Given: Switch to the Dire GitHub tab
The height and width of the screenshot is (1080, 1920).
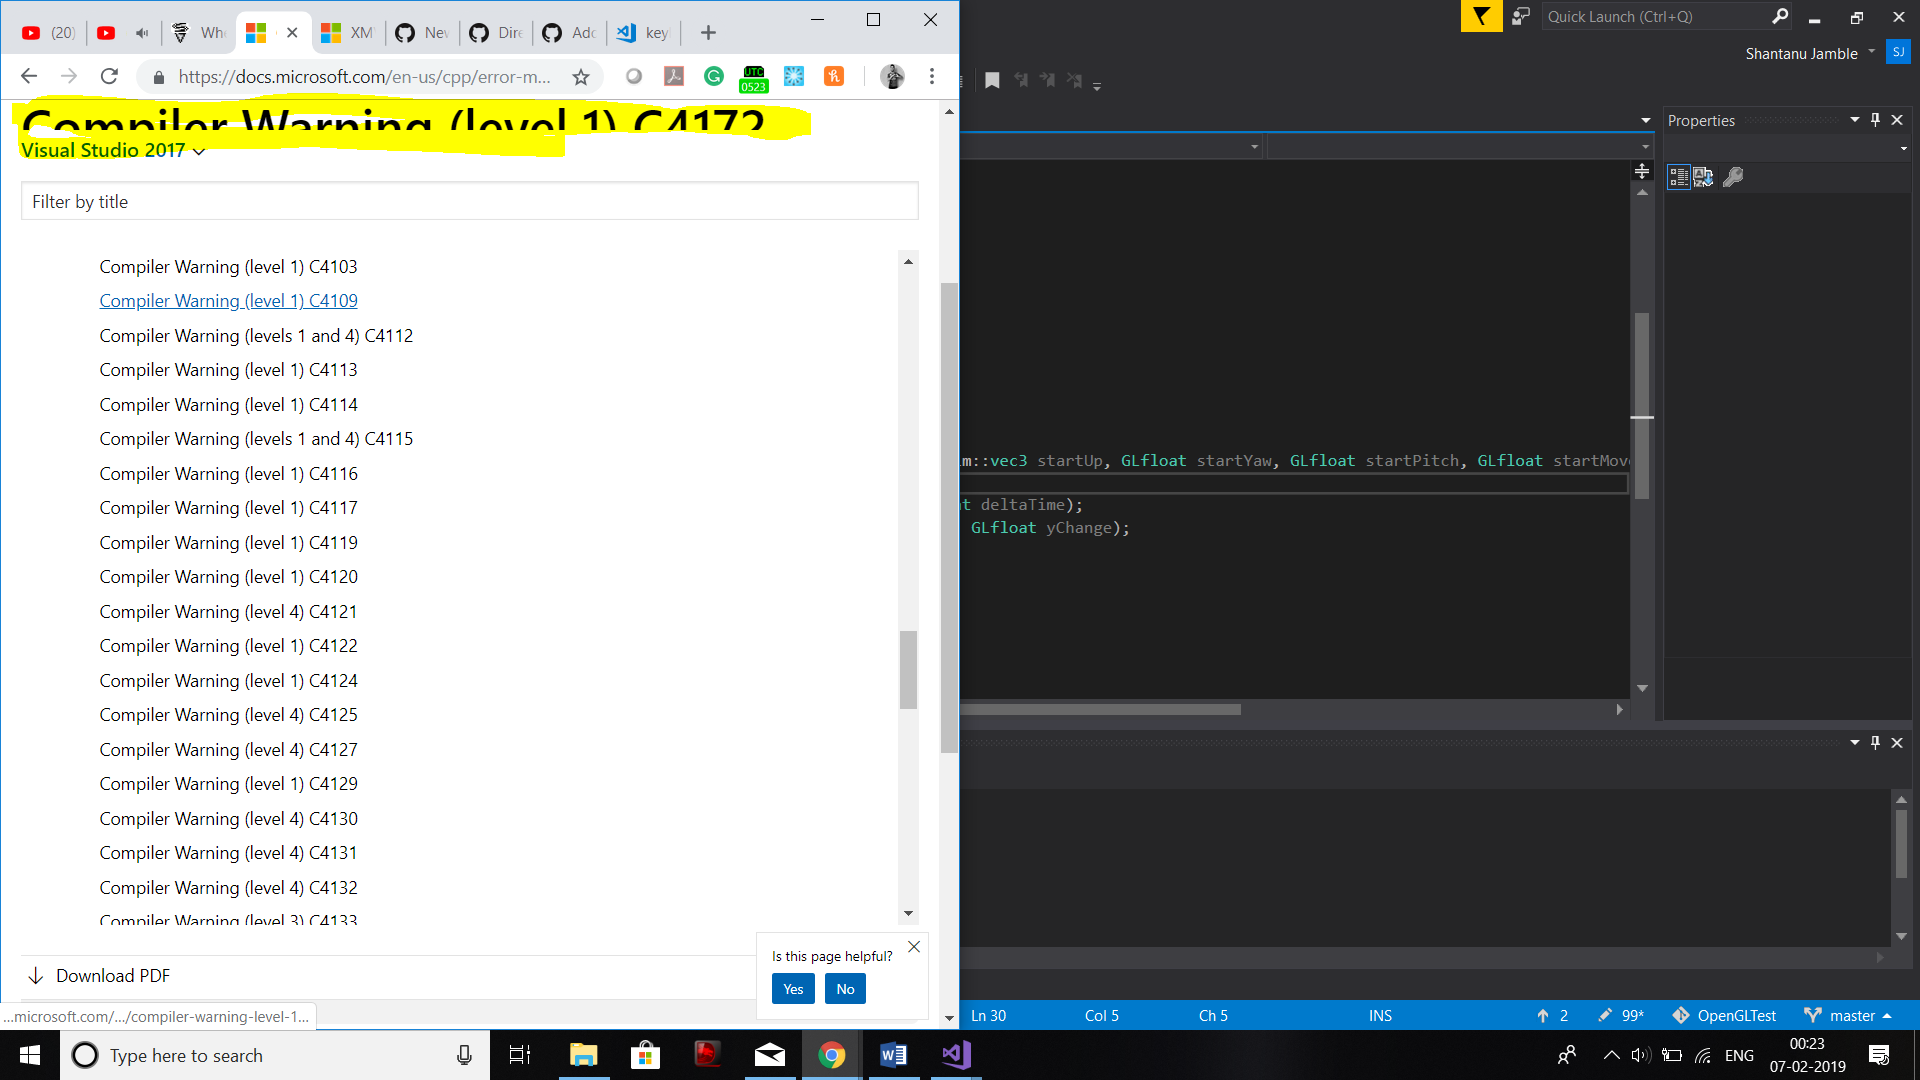Looking at the screenshot, I should coord(496,33).
